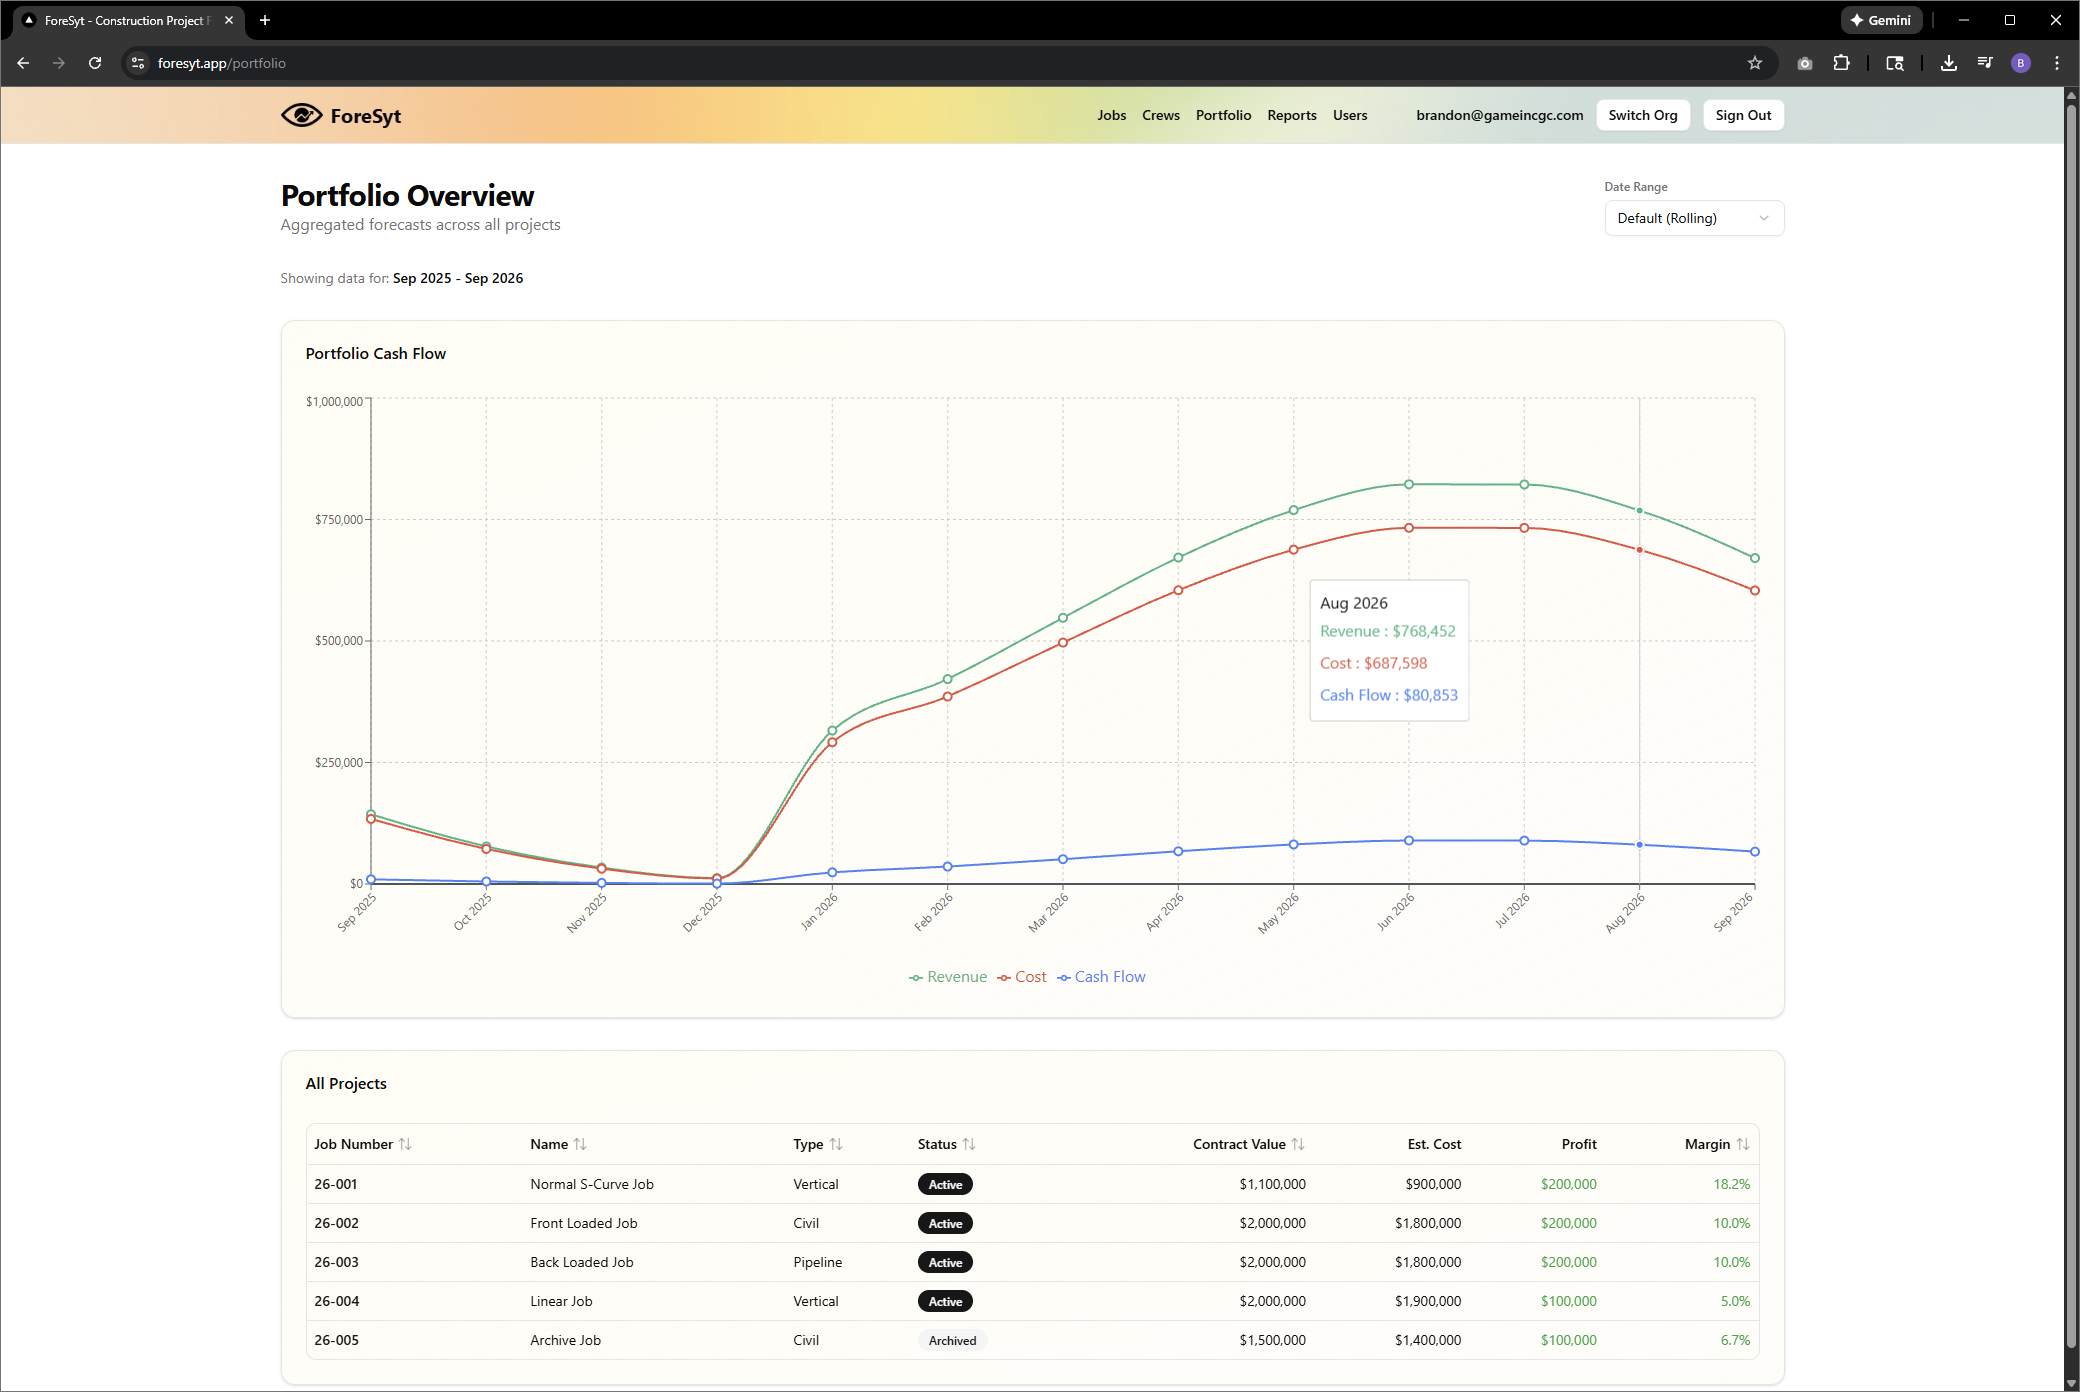
Task: Click the purple profile avatar icon
Action: [x=2020, y=62]
